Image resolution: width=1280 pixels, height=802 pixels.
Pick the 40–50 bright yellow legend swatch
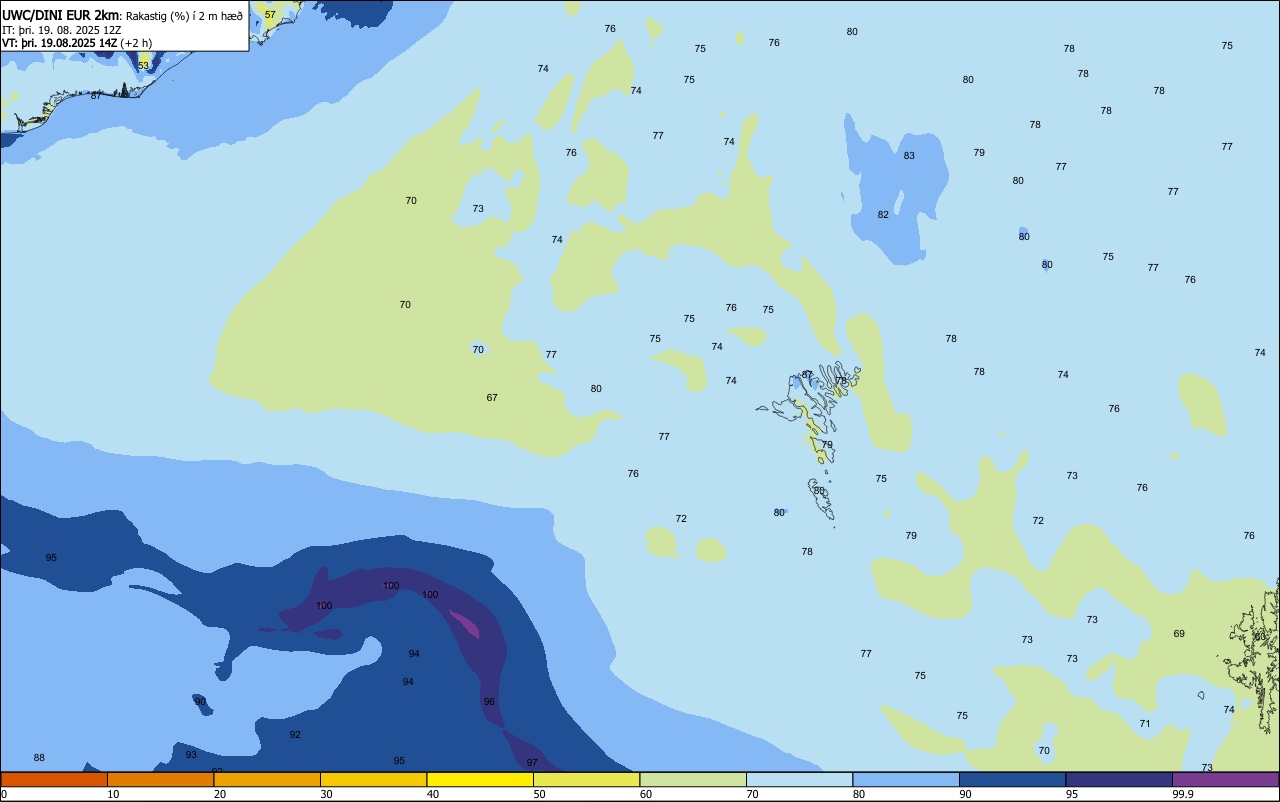[480, 779]
